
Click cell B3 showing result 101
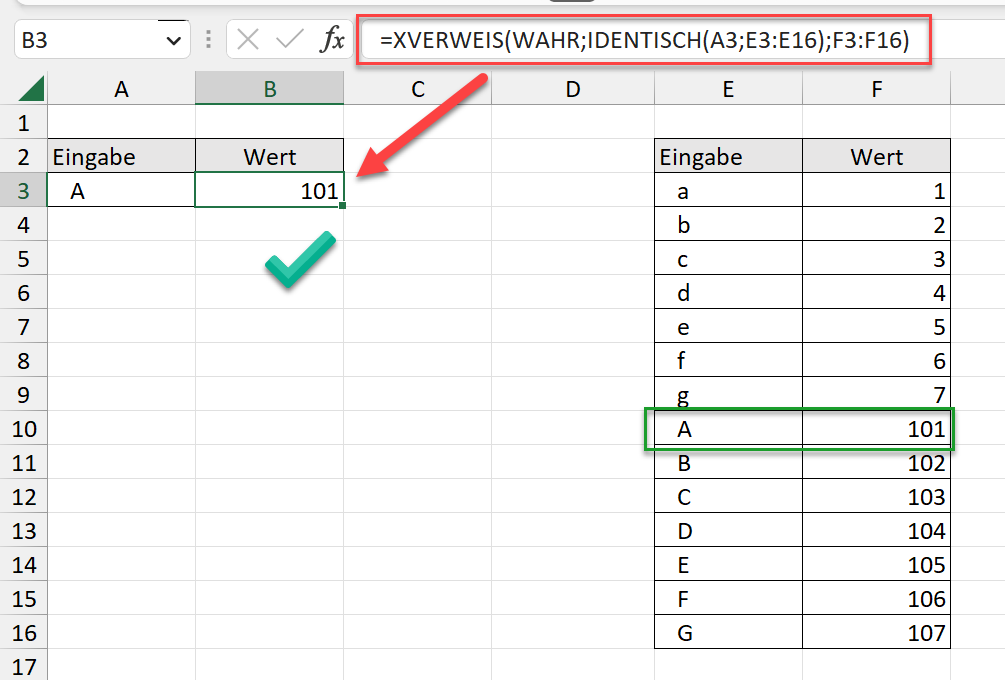(x=270, y=191)
